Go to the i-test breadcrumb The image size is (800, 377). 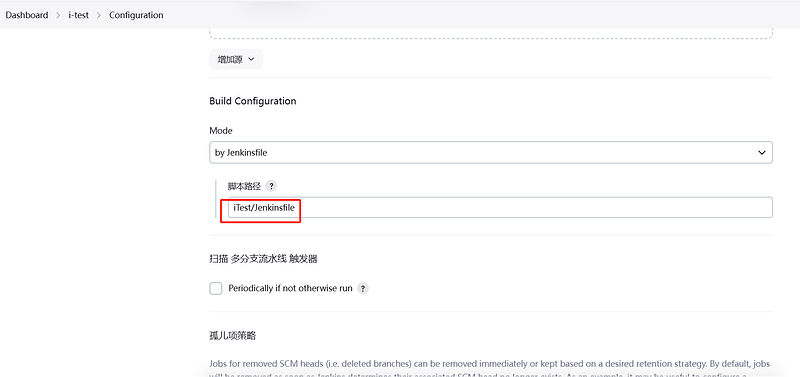[79, 15]
